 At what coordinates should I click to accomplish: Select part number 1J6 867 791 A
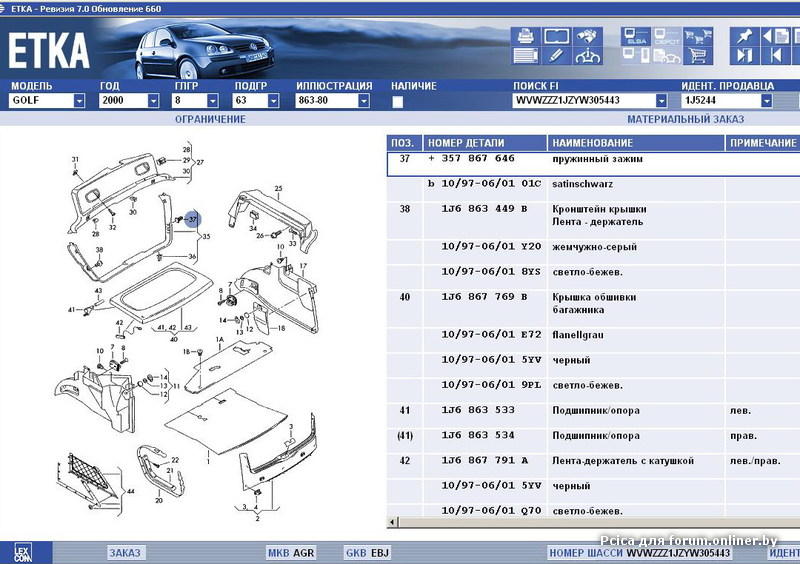coord(484,460)
